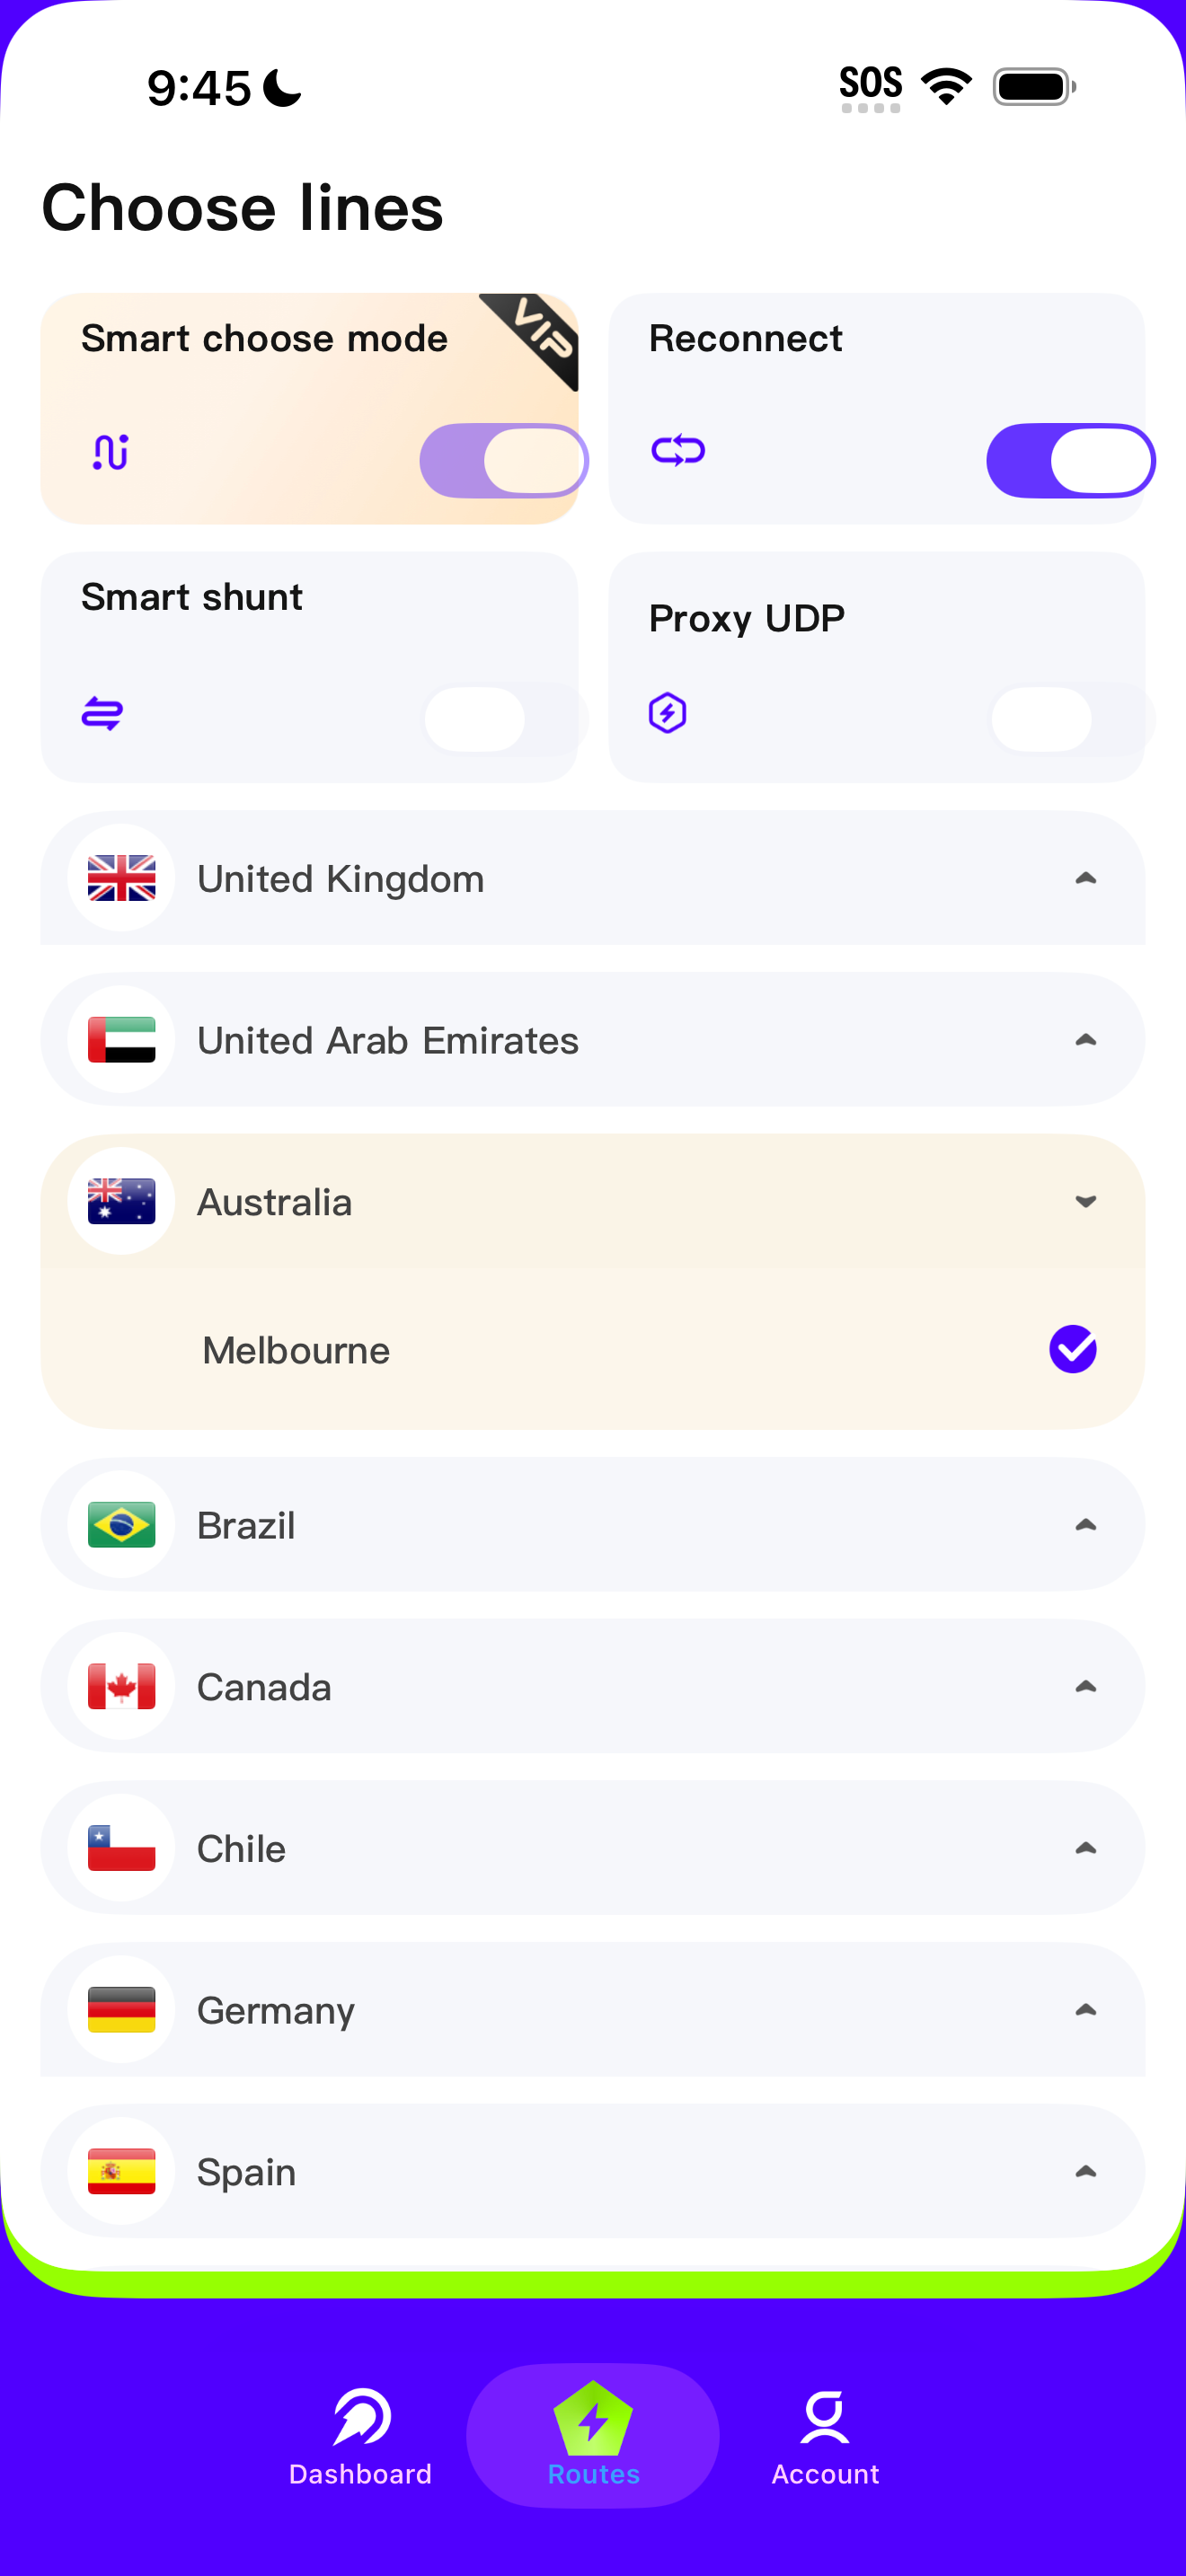Select the Germany country row

pyautogui.click(x=593, y=2010)
